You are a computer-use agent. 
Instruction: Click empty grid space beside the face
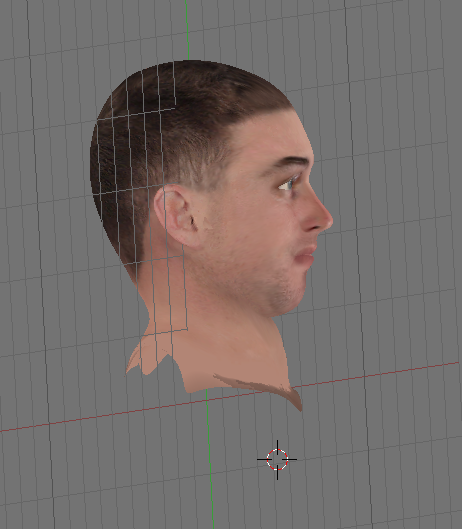pyautogui.click(x=388, y=169)
